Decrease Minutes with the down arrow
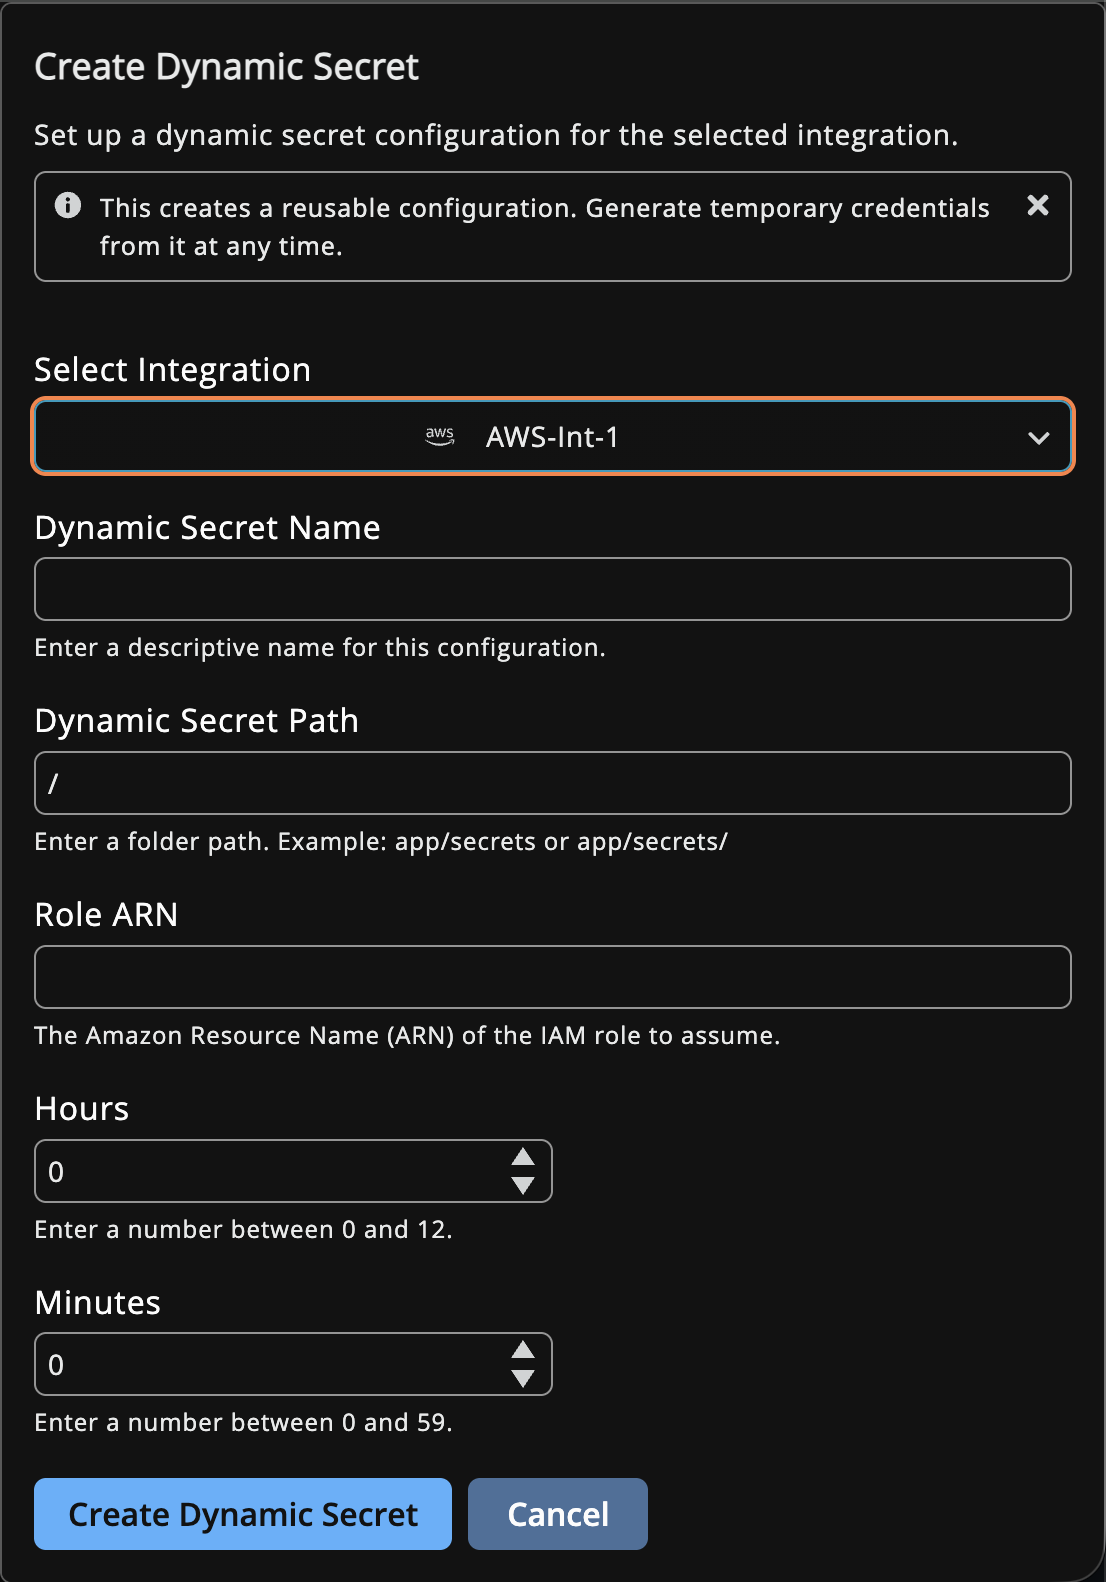The image size is (1106, 1582). (x=523, y=1378)
